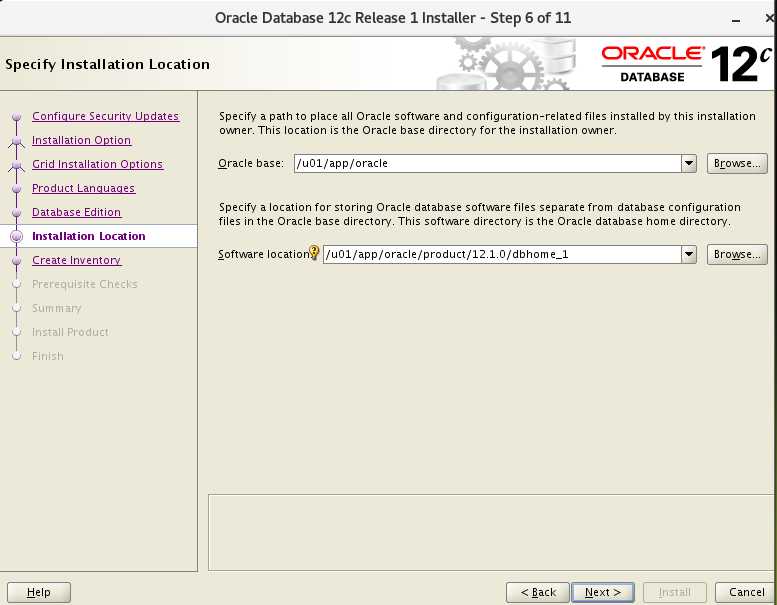777x605 pixels.
Task: Expand the Software location dropdown arrow
Action: click(689, 255)
